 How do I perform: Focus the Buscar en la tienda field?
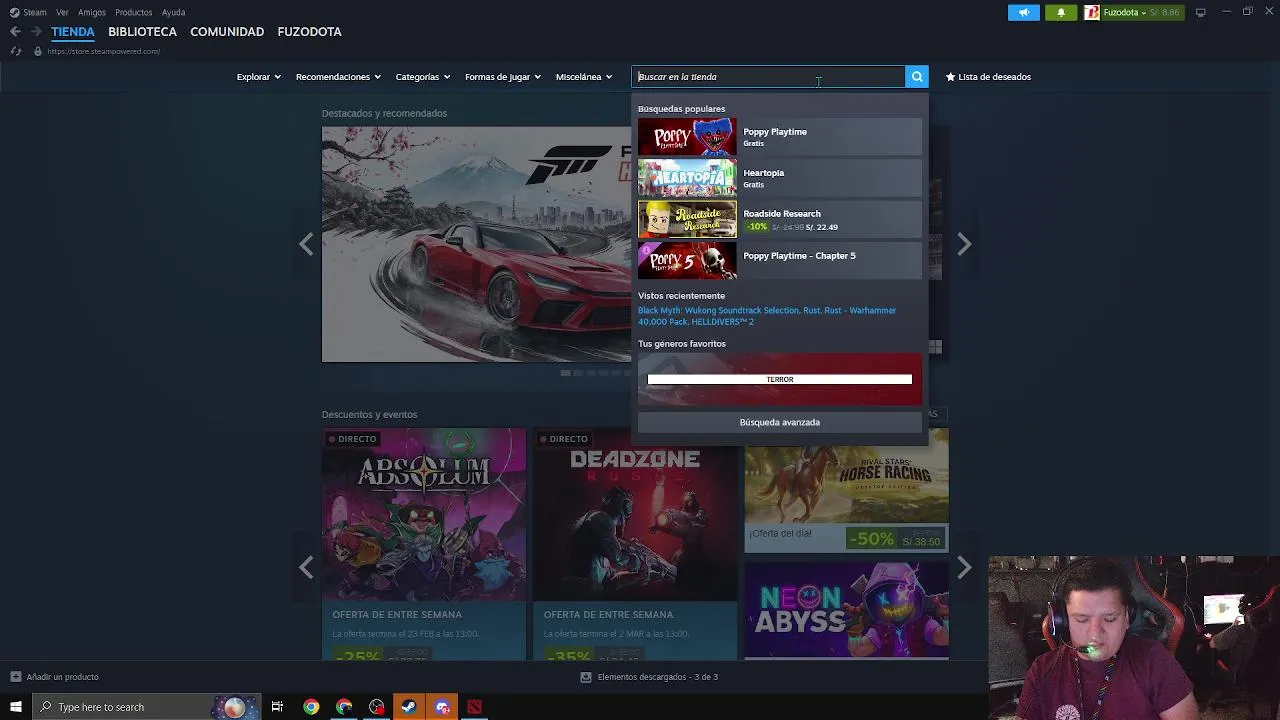pyautogui.click(x=768, y=77)
